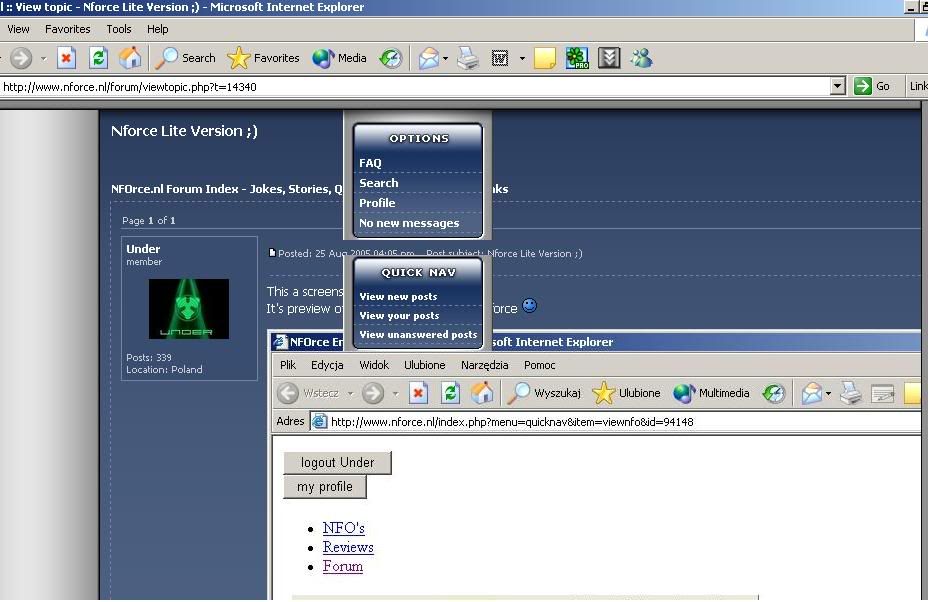
Task: Click the printer icon in the embedded Polish browser
Action: (x=851, y=393)
